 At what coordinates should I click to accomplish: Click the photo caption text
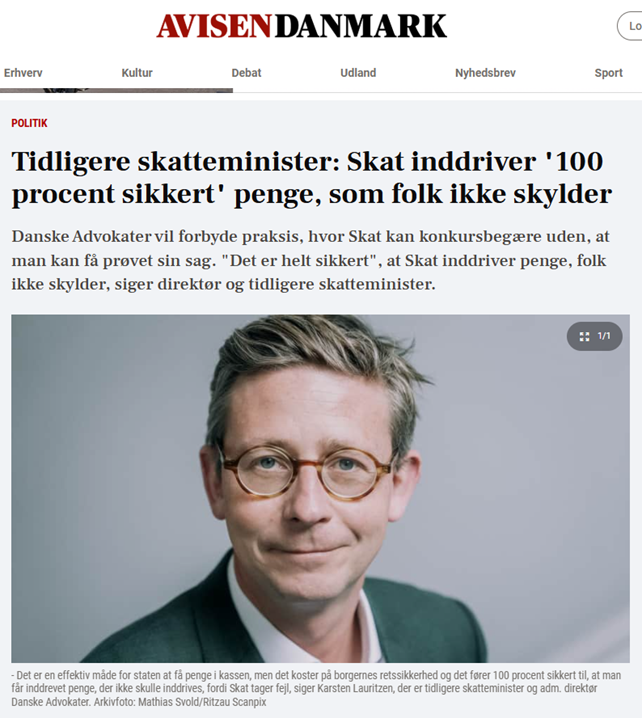(316, 688)
